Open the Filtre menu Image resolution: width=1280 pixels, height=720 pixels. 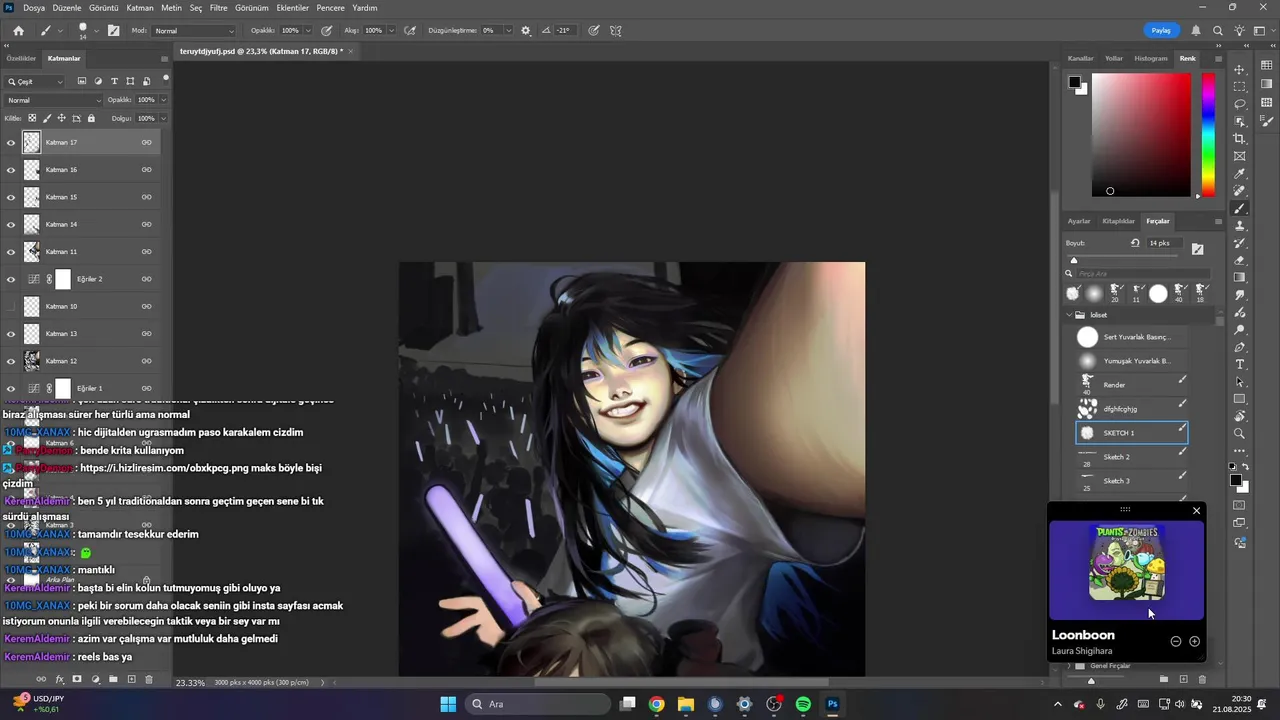tap(218, 8)
